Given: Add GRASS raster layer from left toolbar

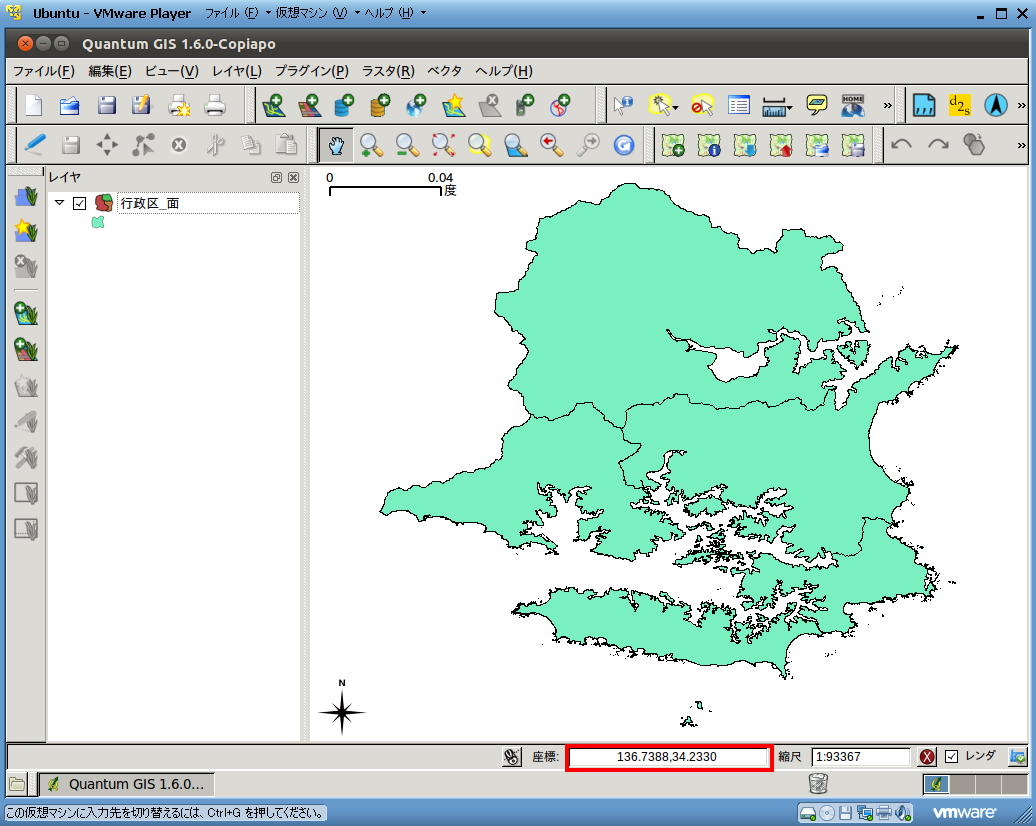Looking at the screenshot, I should point(26,350).
